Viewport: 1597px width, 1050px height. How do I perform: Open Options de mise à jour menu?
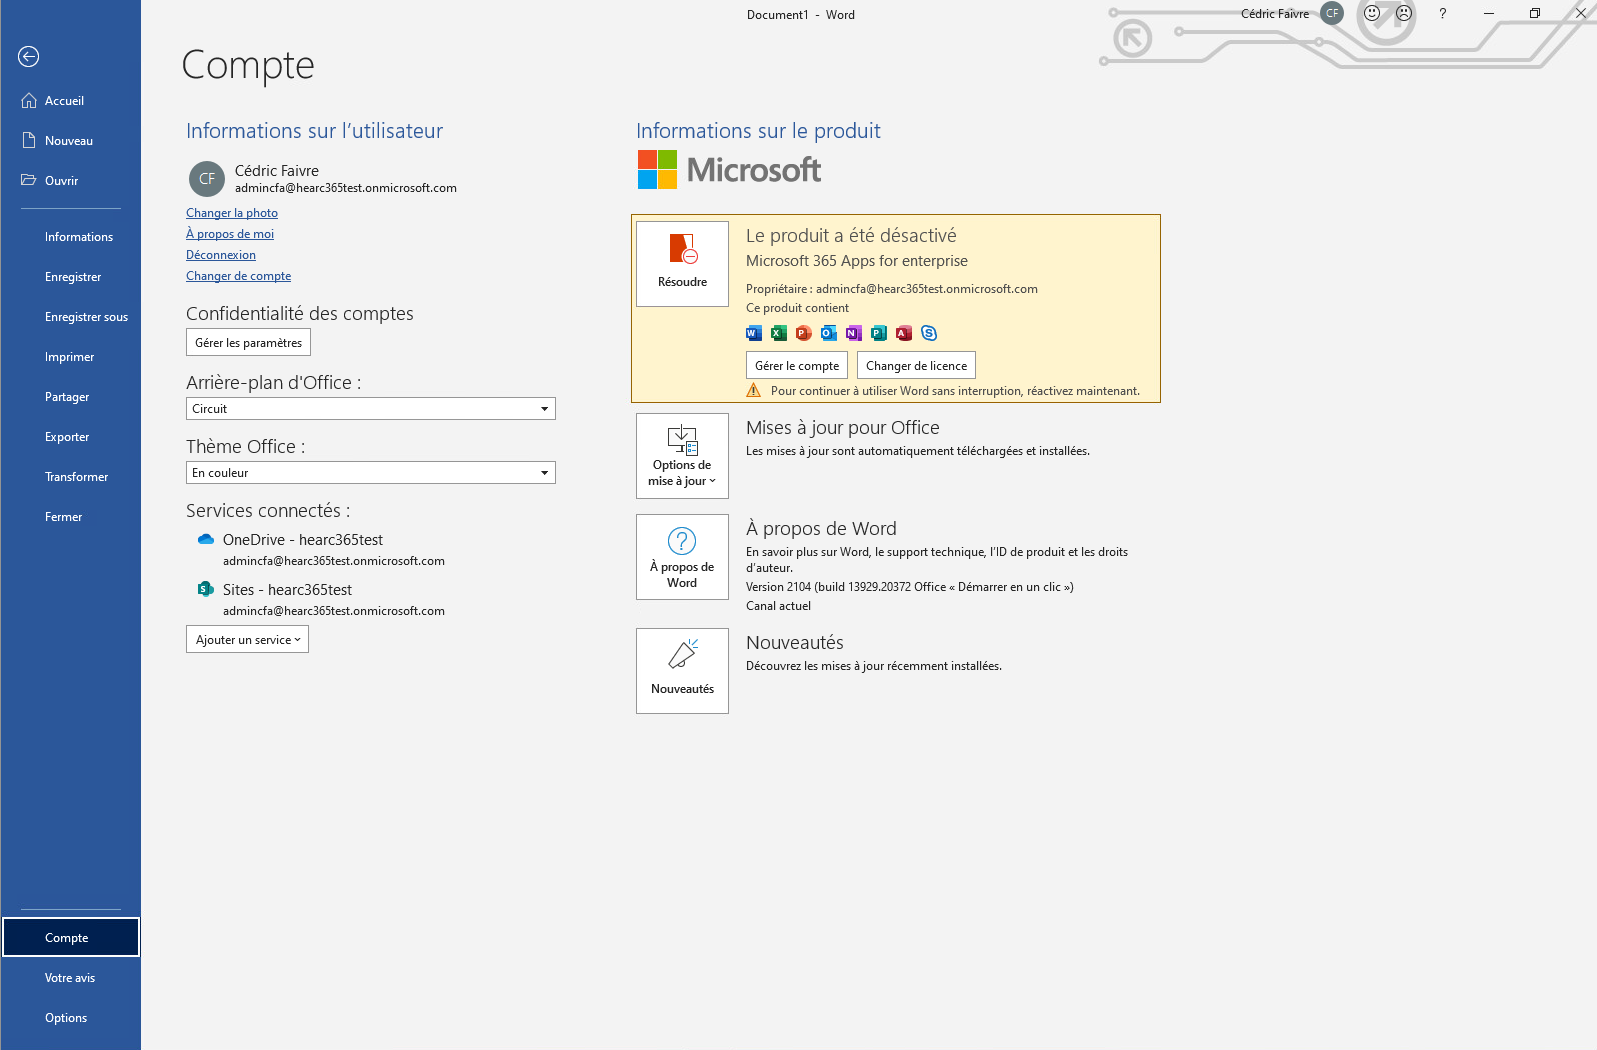[683, 456]
